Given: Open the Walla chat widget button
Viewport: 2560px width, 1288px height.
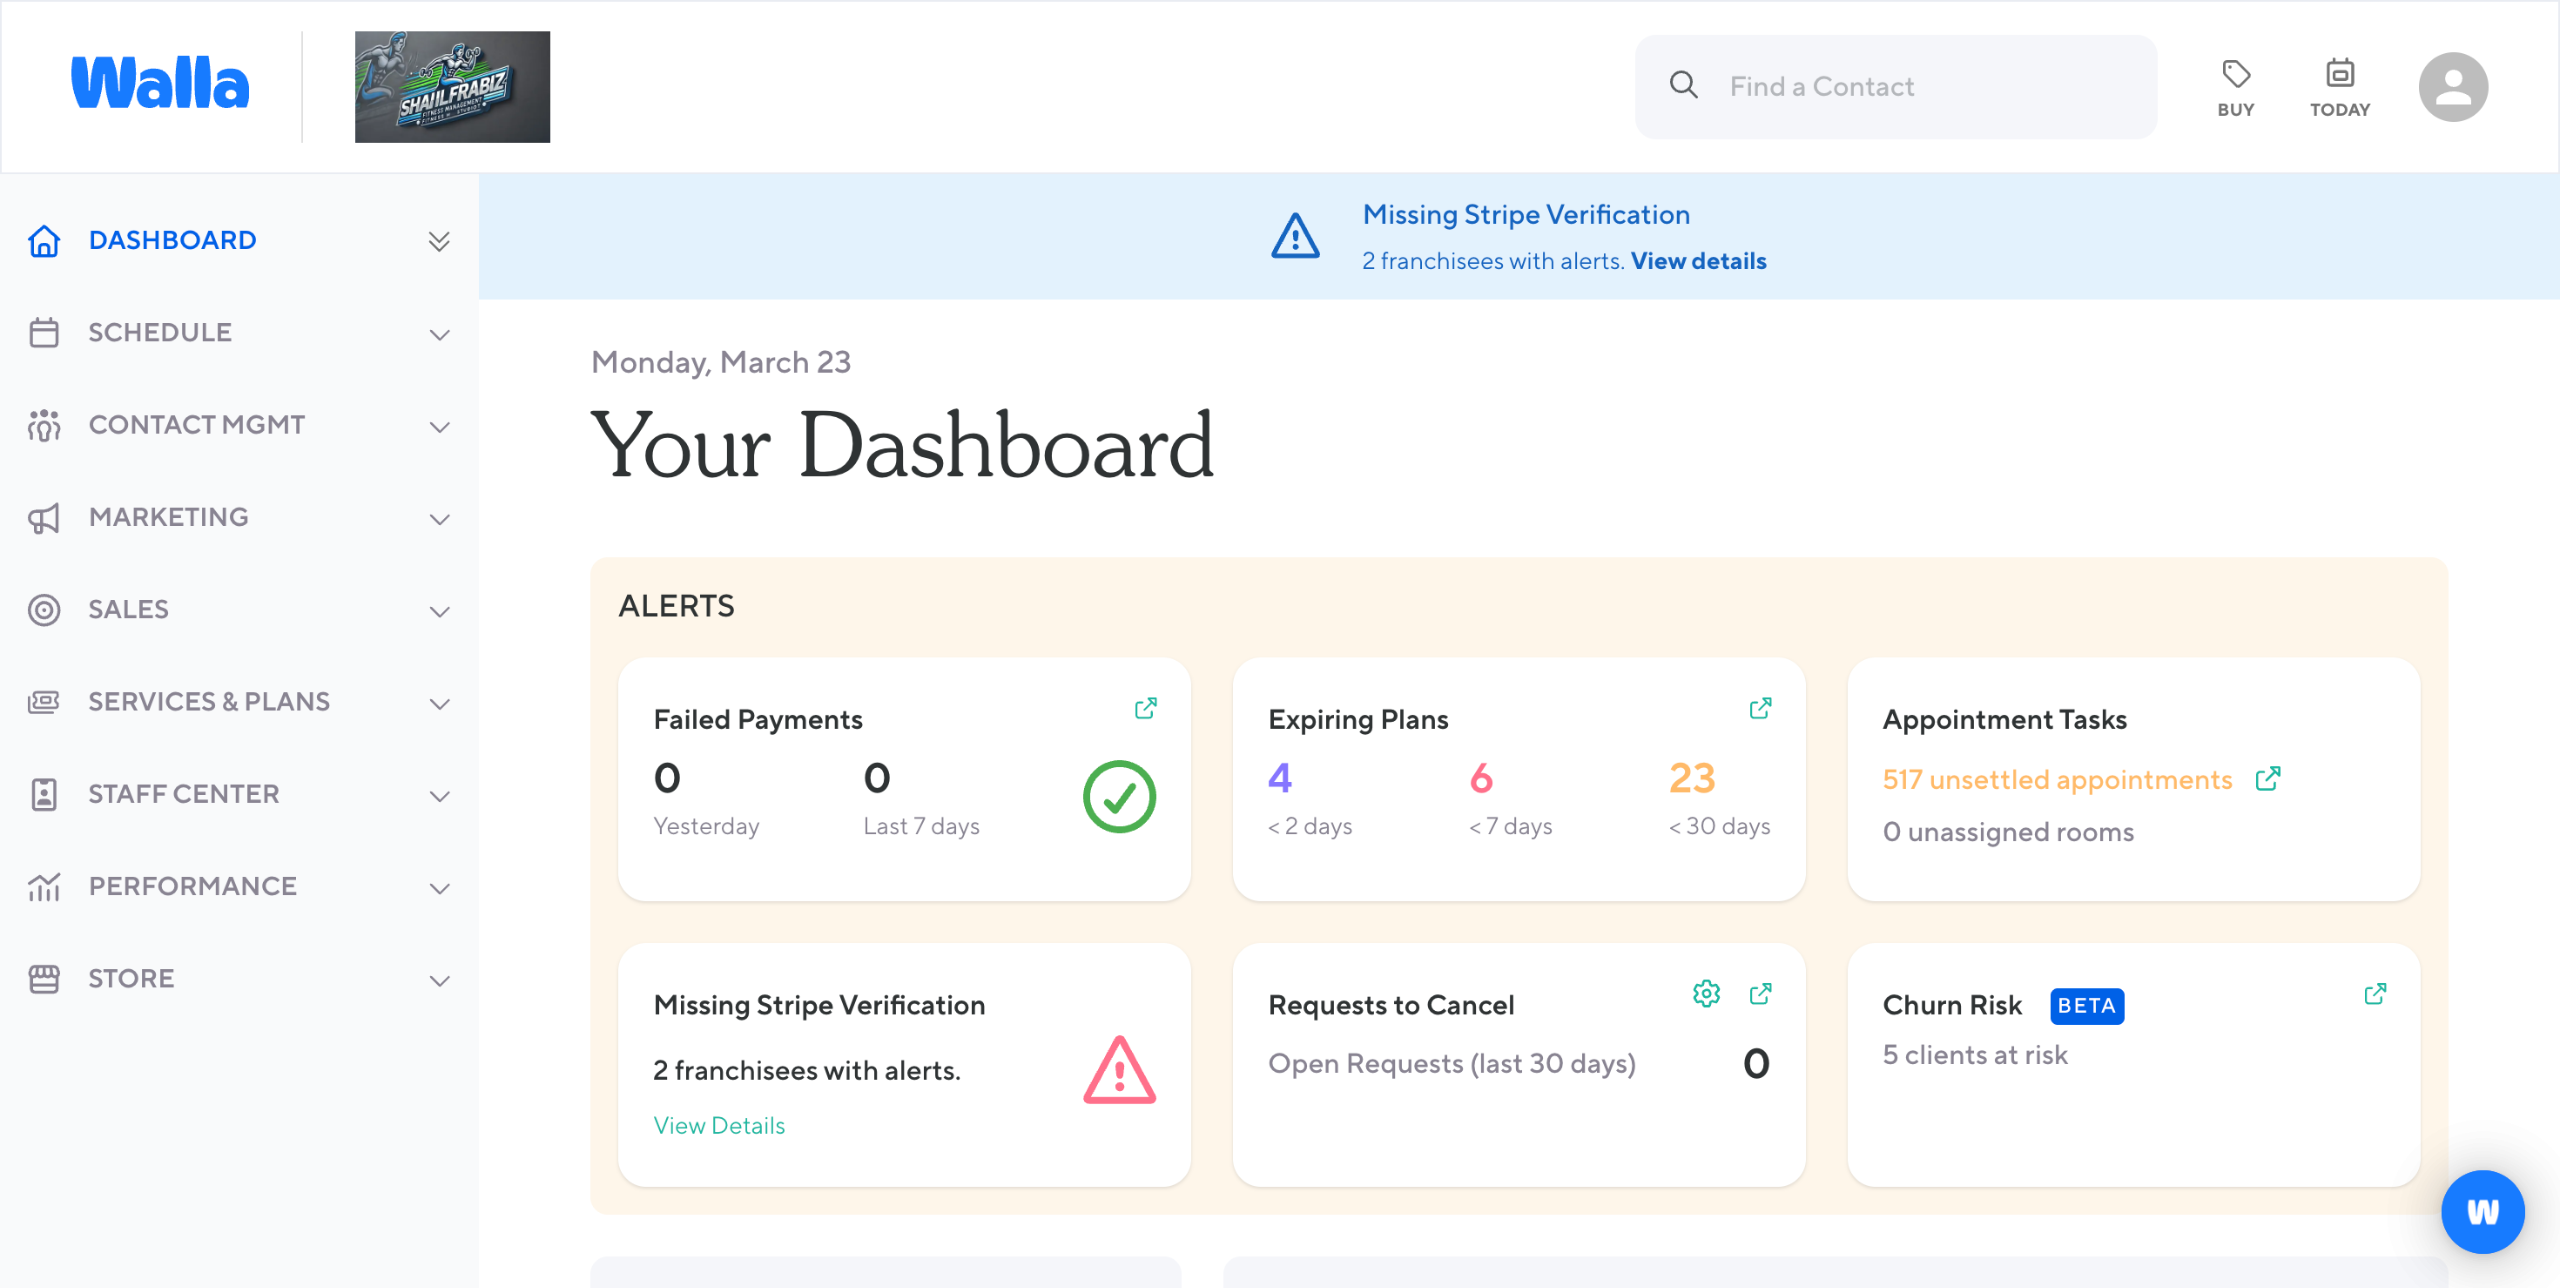Looking at the screenshot, I should (2482, 1212).
